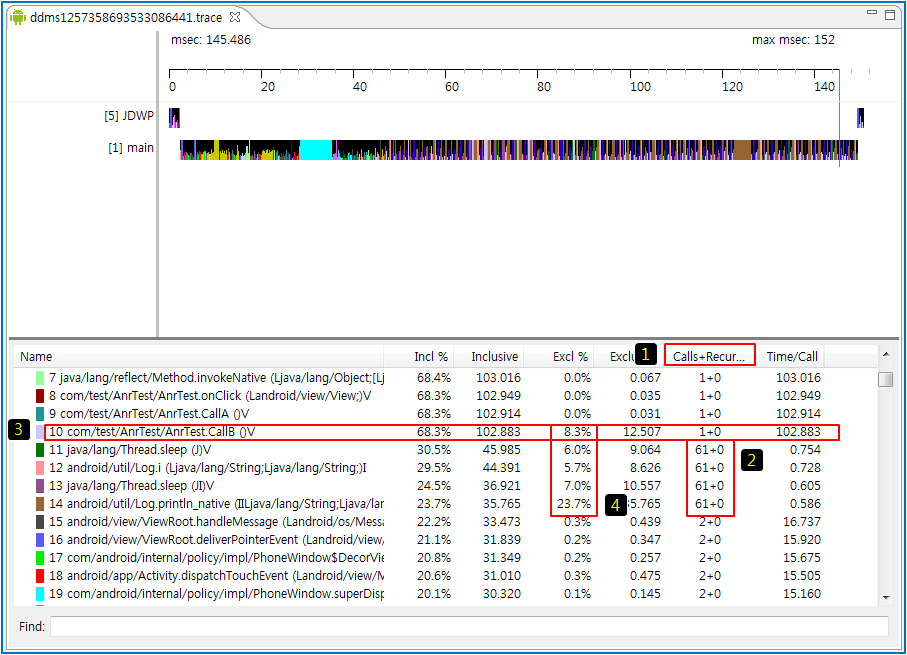
Task: Click the dark red swatch of AnrTest.onClick
Action: coord(40,396)
